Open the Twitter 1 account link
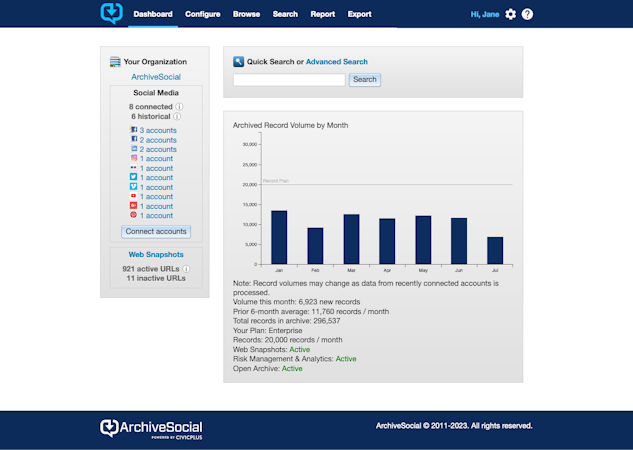The width and height of the screenshot is (633, 450). pyautogui.click(x=156, y=178)
